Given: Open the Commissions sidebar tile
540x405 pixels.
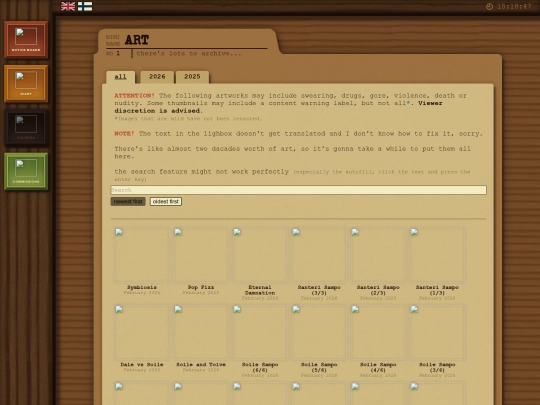Looking at the screenshot, I should [26, 172].
